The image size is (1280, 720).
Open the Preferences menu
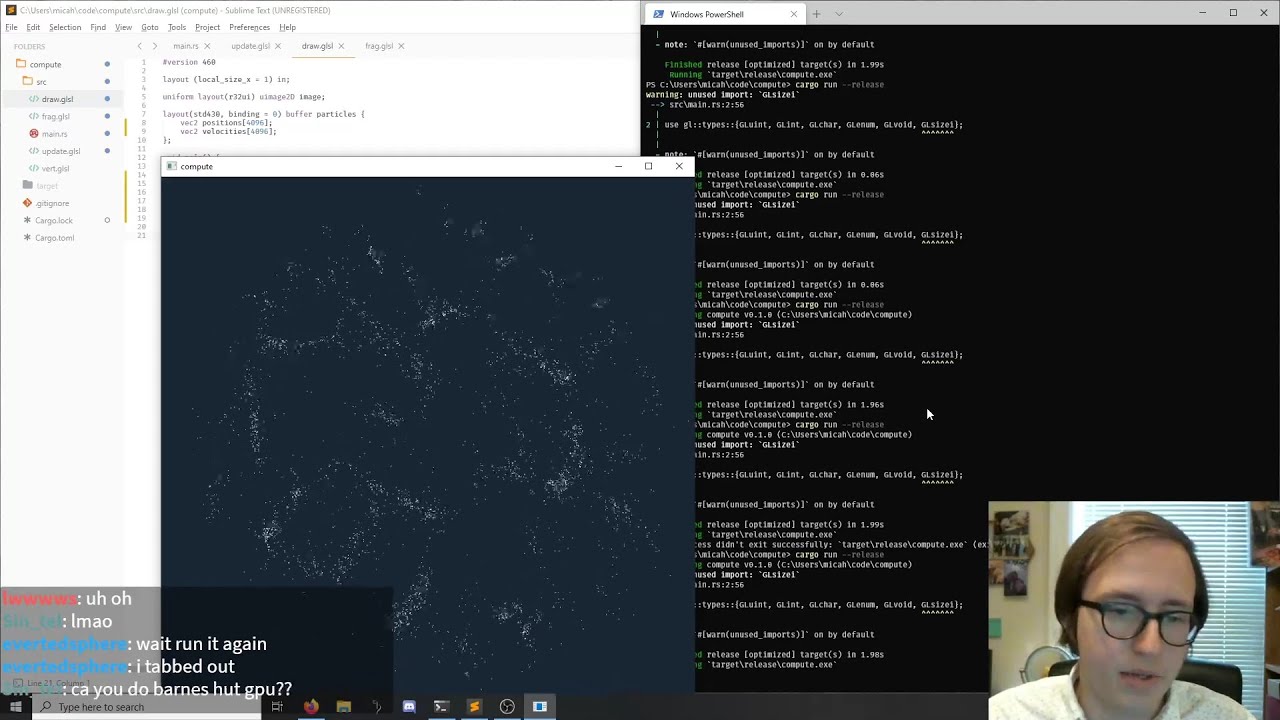[x=249, y=27]
